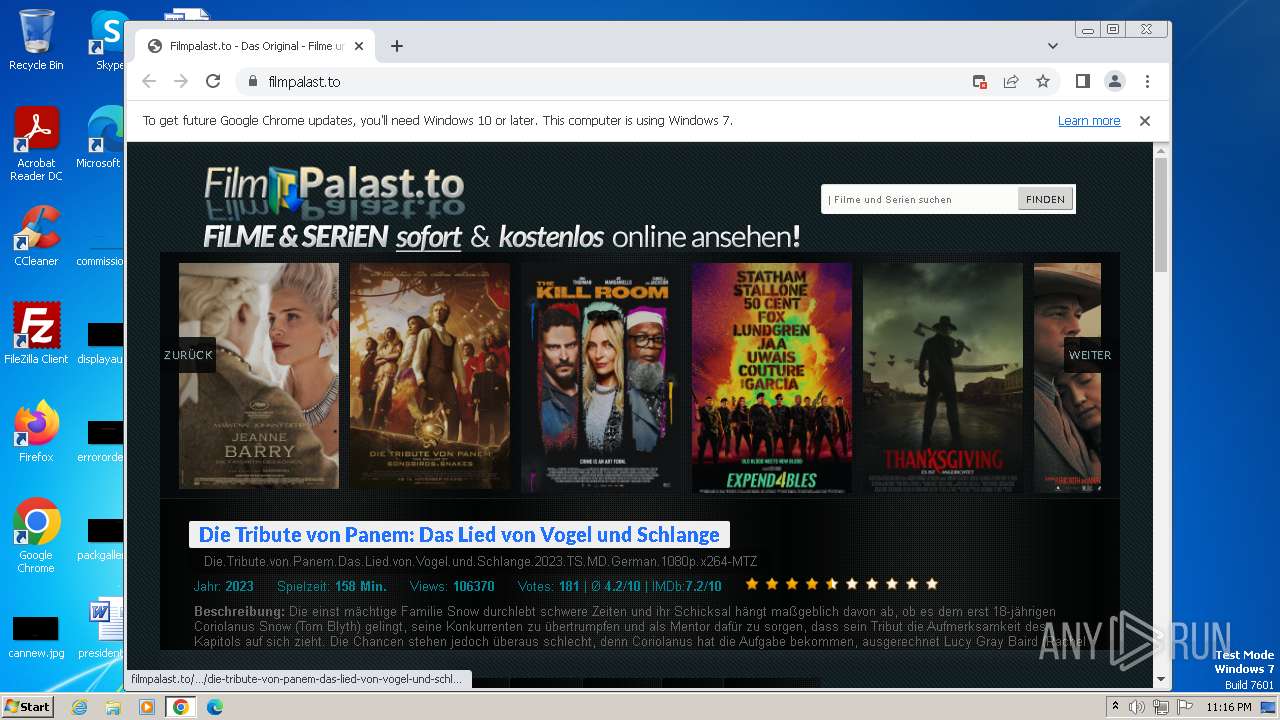Image resolution: width=1280 pixels, height=720 pixels.
Task: Click the WEITER carousel button
Action: [1090, 355]
